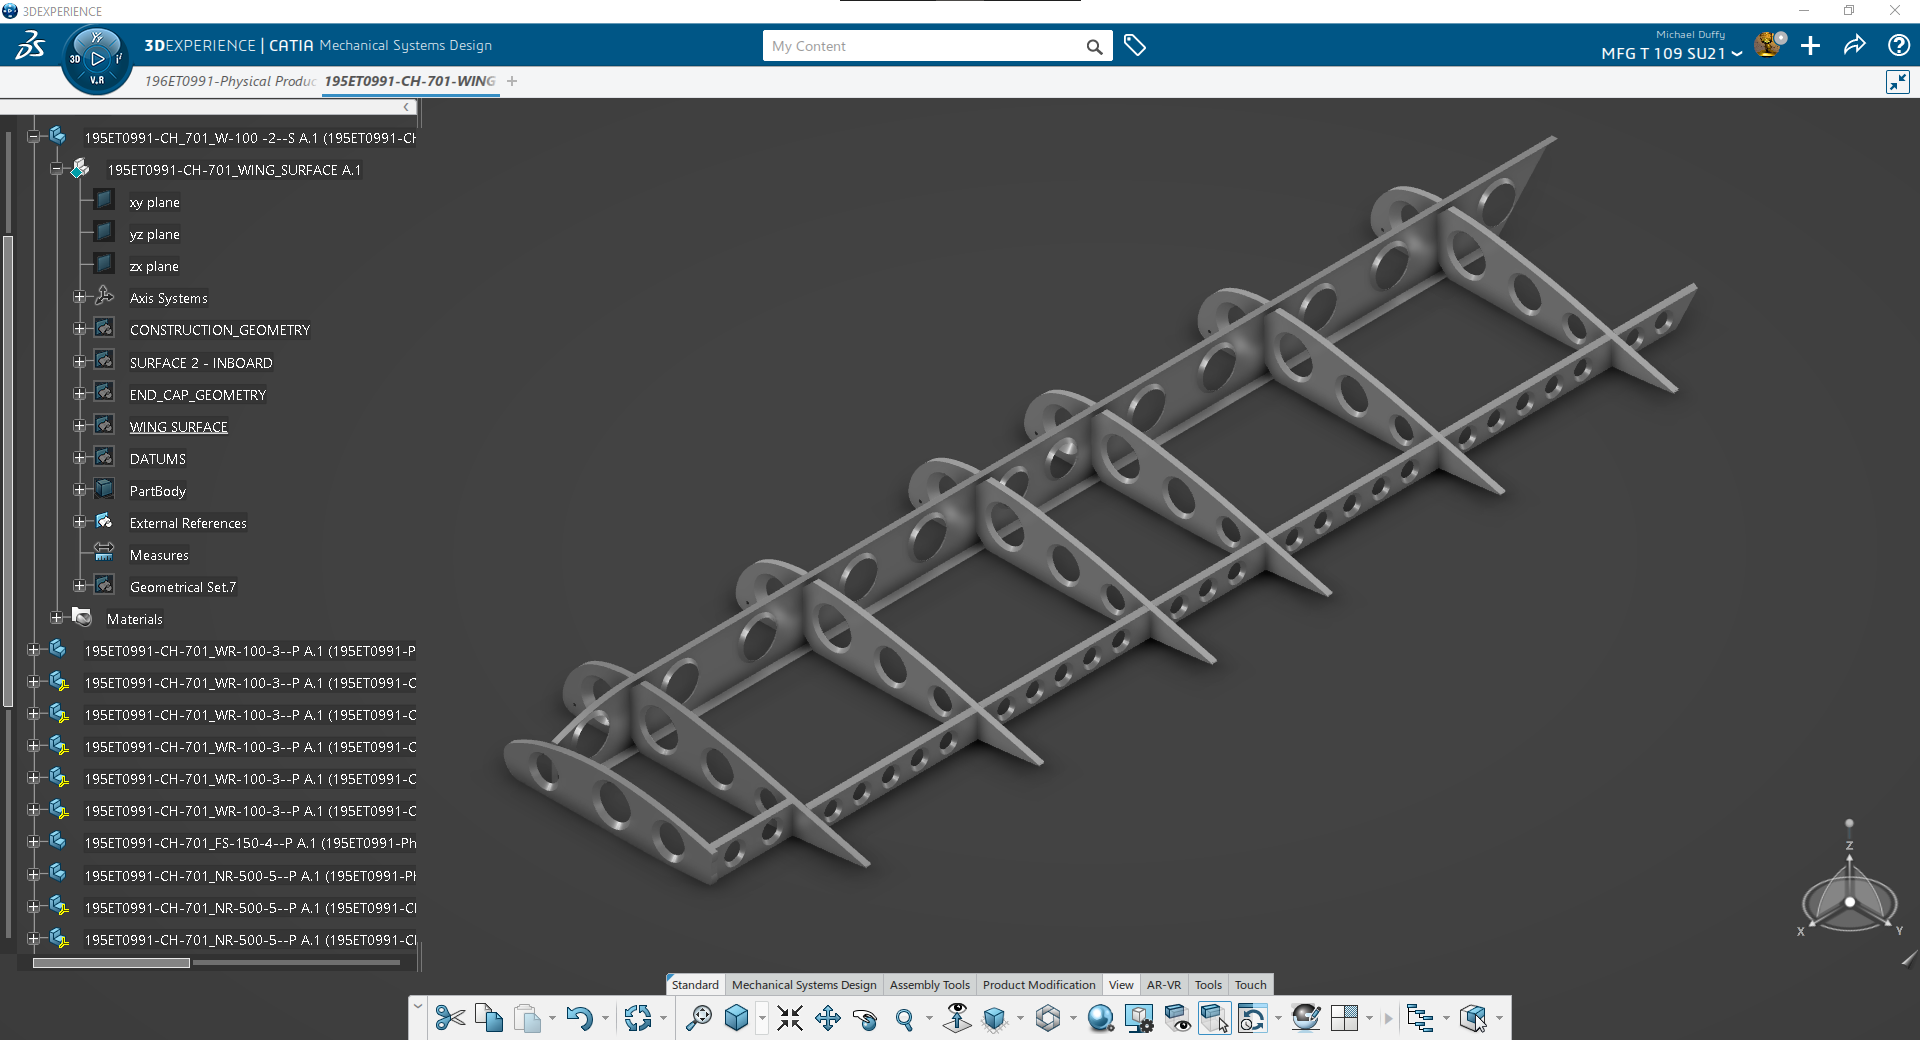The image size is (1920, 1040).
Task: Open the MFG T 109 SU21 dropdown
Action: (x=1671, y=54)
